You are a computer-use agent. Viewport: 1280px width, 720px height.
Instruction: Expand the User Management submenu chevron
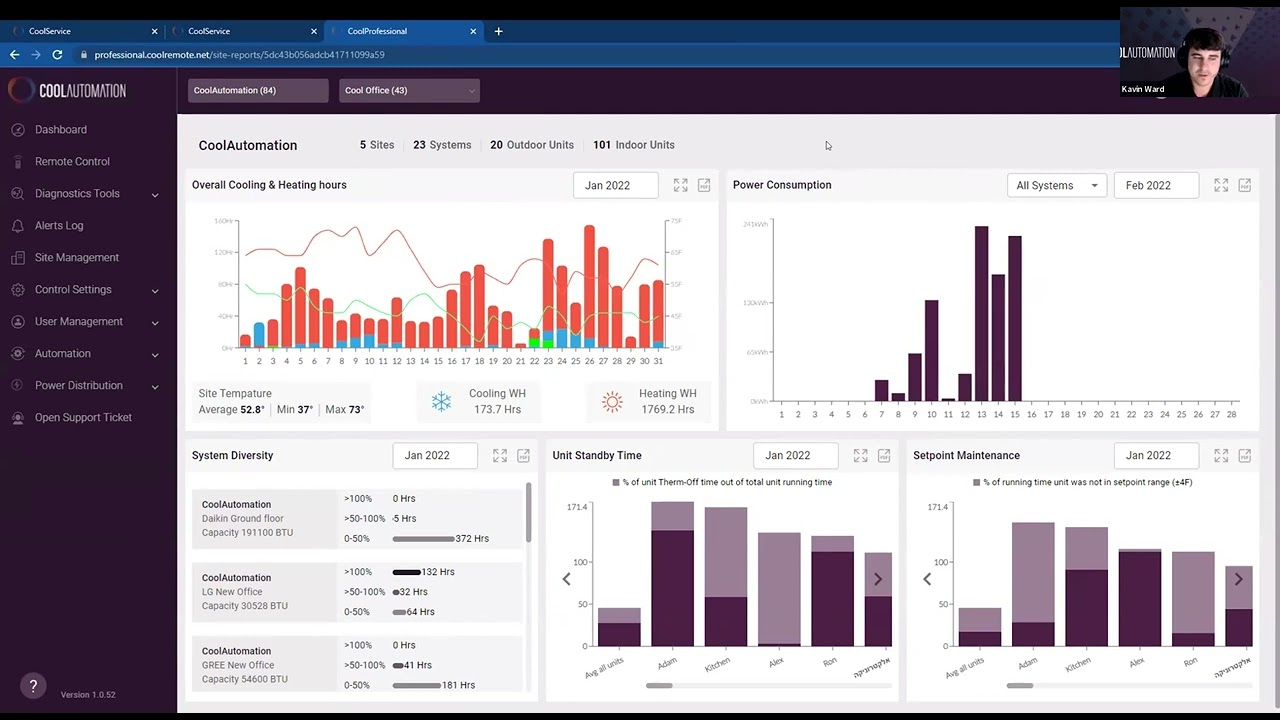(155, 322)
